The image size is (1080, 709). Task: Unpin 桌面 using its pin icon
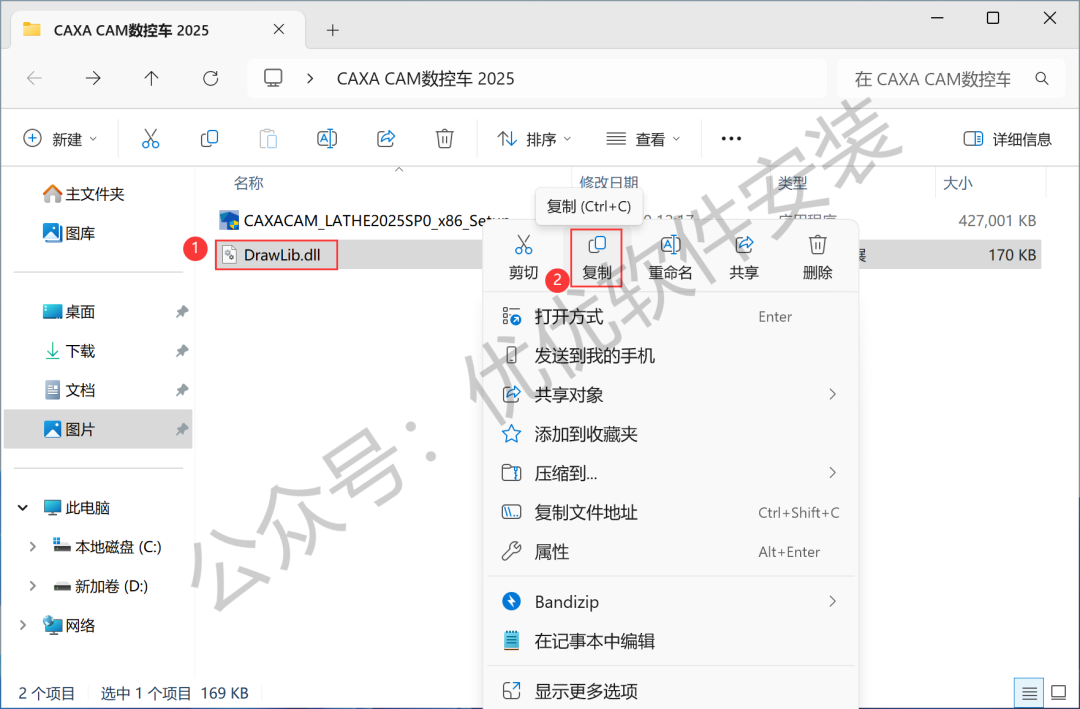click(x=182, y=312)
